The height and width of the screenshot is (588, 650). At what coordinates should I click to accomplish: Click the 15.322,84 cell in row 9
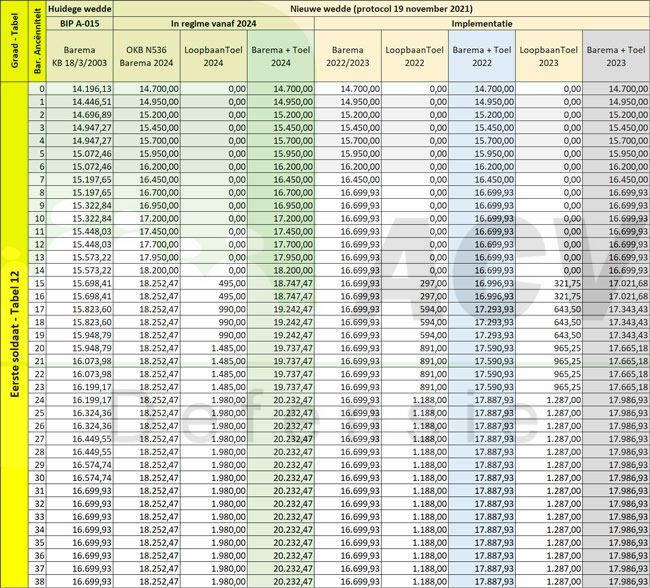click(80, 205)
